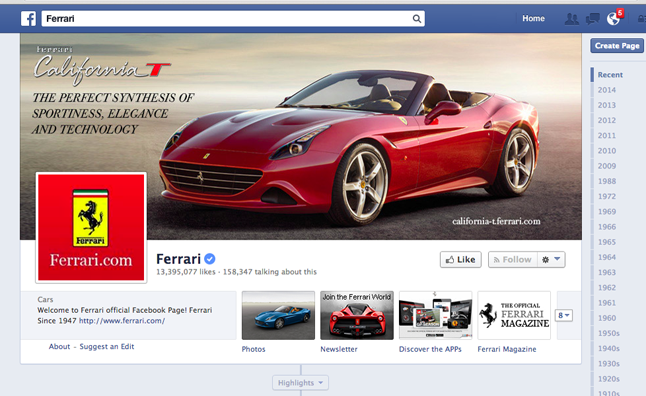Image resolution: width=646 pixels, height=396 pixels.
Task: Jump to 1950s in the timeline
Action: (x=609, y=333)
